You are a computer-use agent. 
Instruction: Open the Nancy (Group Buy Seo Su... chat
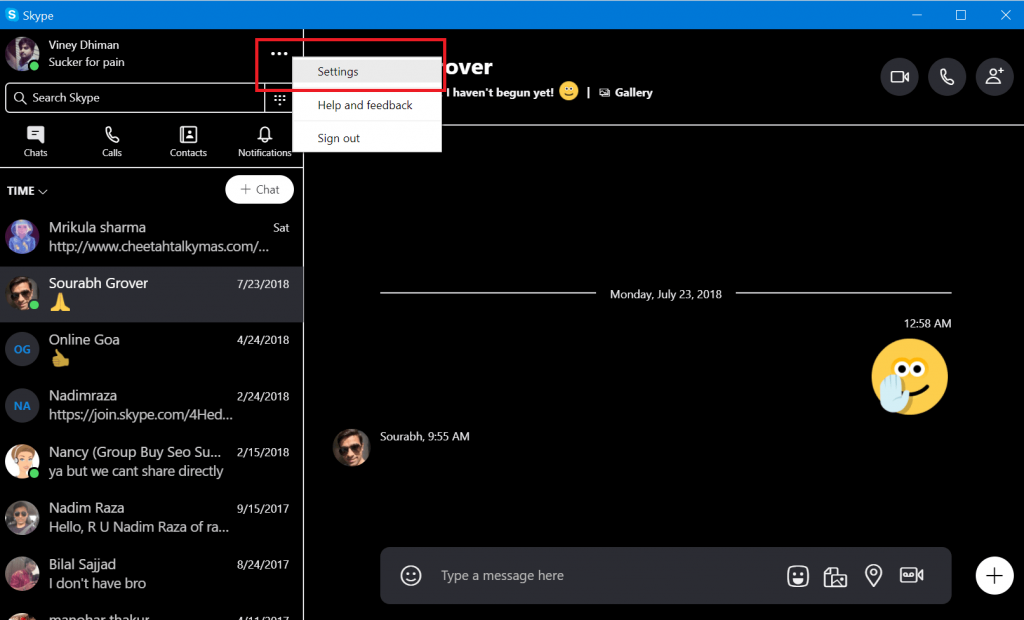152,462
